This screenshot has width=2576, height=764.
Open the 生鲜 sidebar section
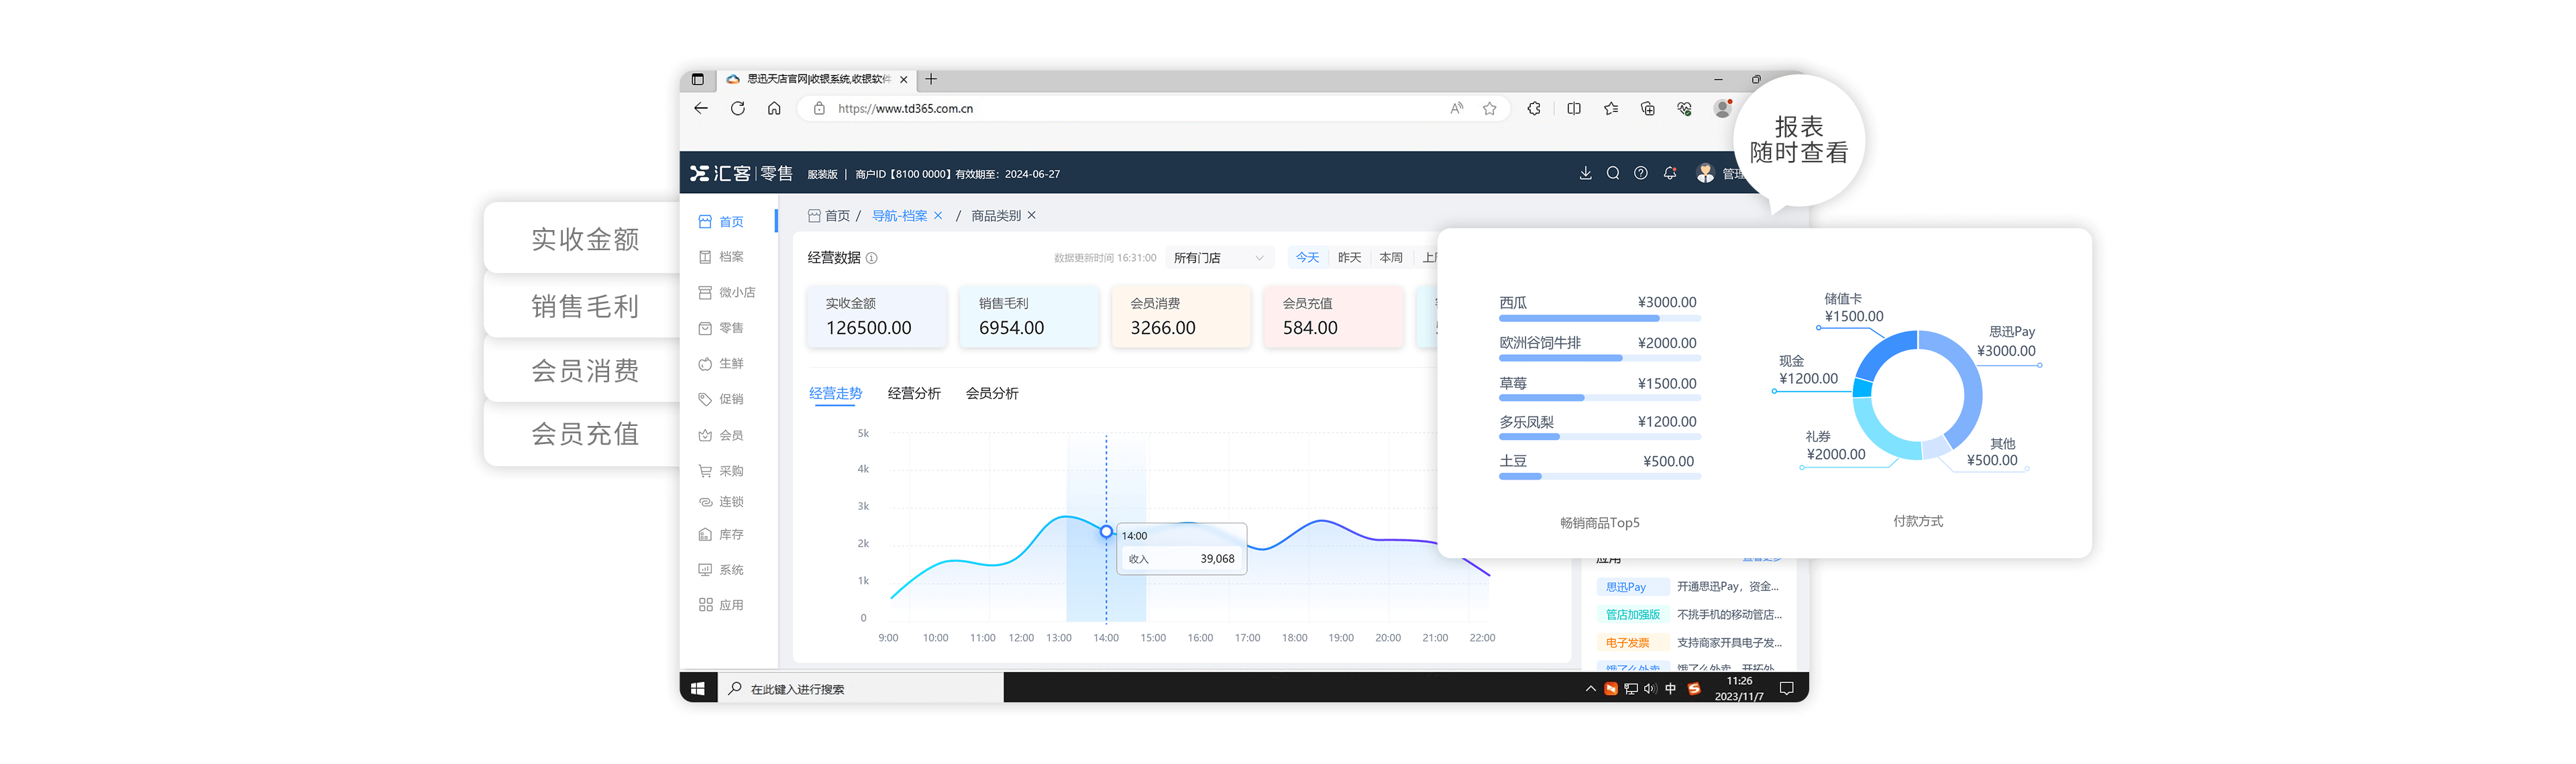point(721,364)
